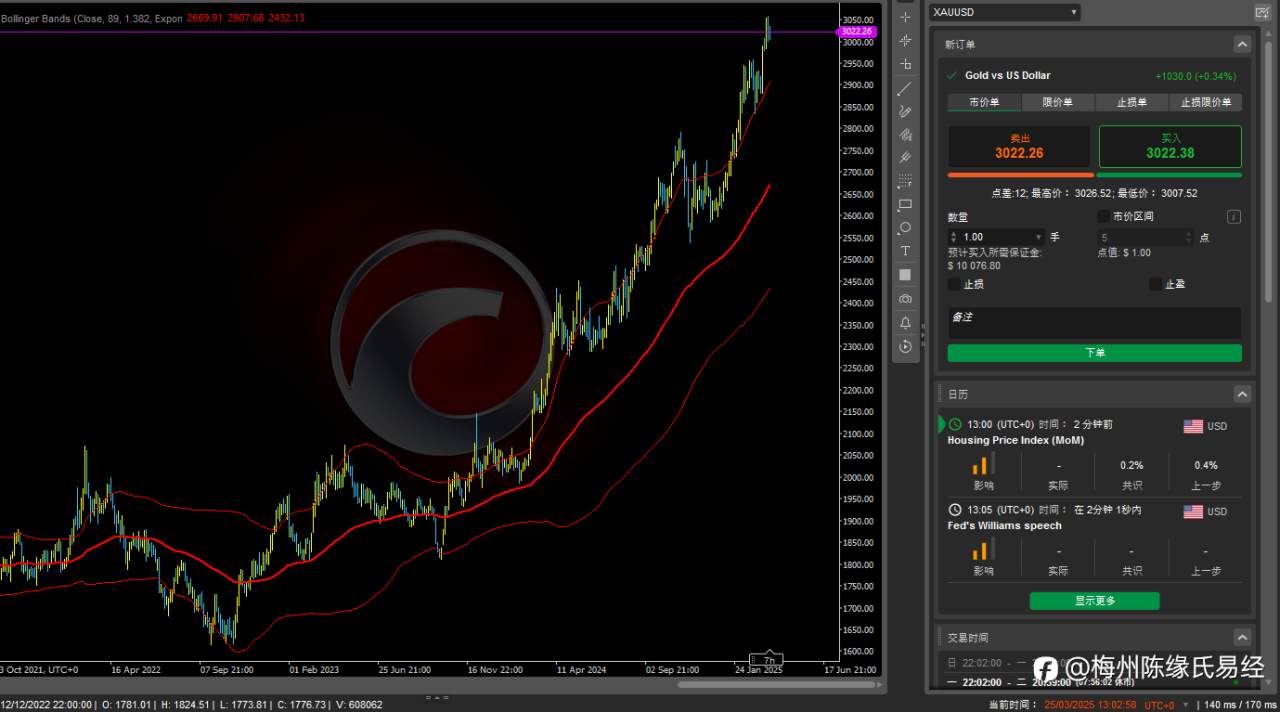Image resolution: width=1280 pixels, height=712 pixels.
Task: Click the green checkmark beside Gold vs US Dollar
Action: [952, 75]
